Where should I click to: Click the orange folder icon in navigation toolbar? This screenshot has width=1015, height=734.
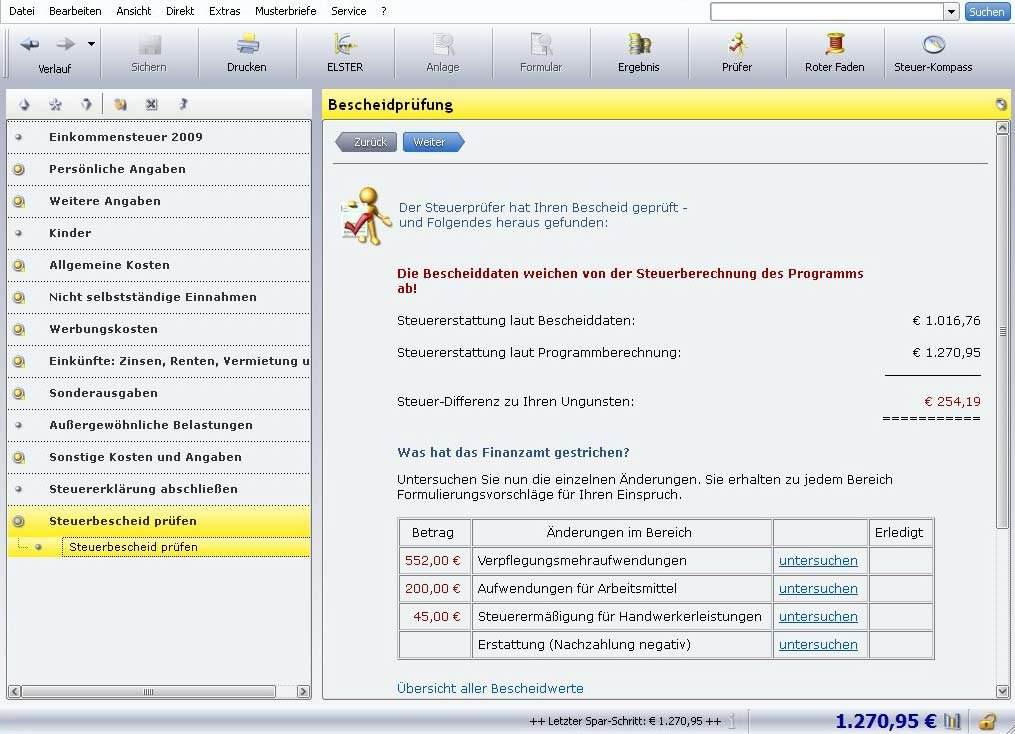[120, 104]
